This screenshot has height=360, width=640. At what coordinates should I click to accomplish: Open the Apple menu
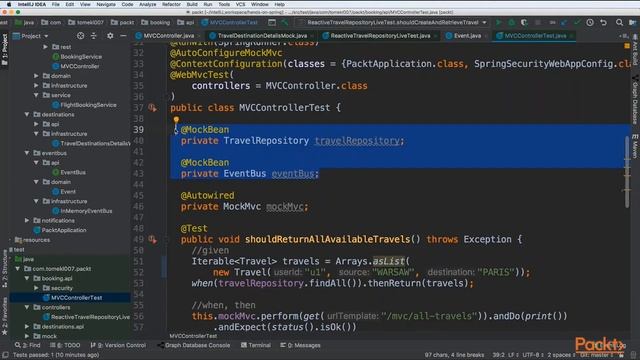[x=8, y=4]
